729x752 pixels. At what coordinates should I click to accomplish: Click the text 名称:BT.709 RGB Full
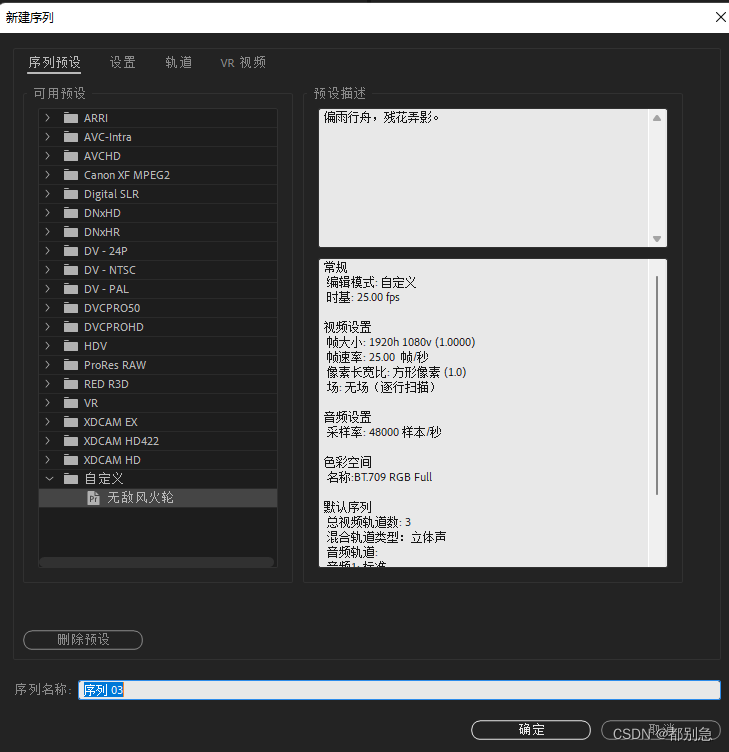tap(379, 477)
